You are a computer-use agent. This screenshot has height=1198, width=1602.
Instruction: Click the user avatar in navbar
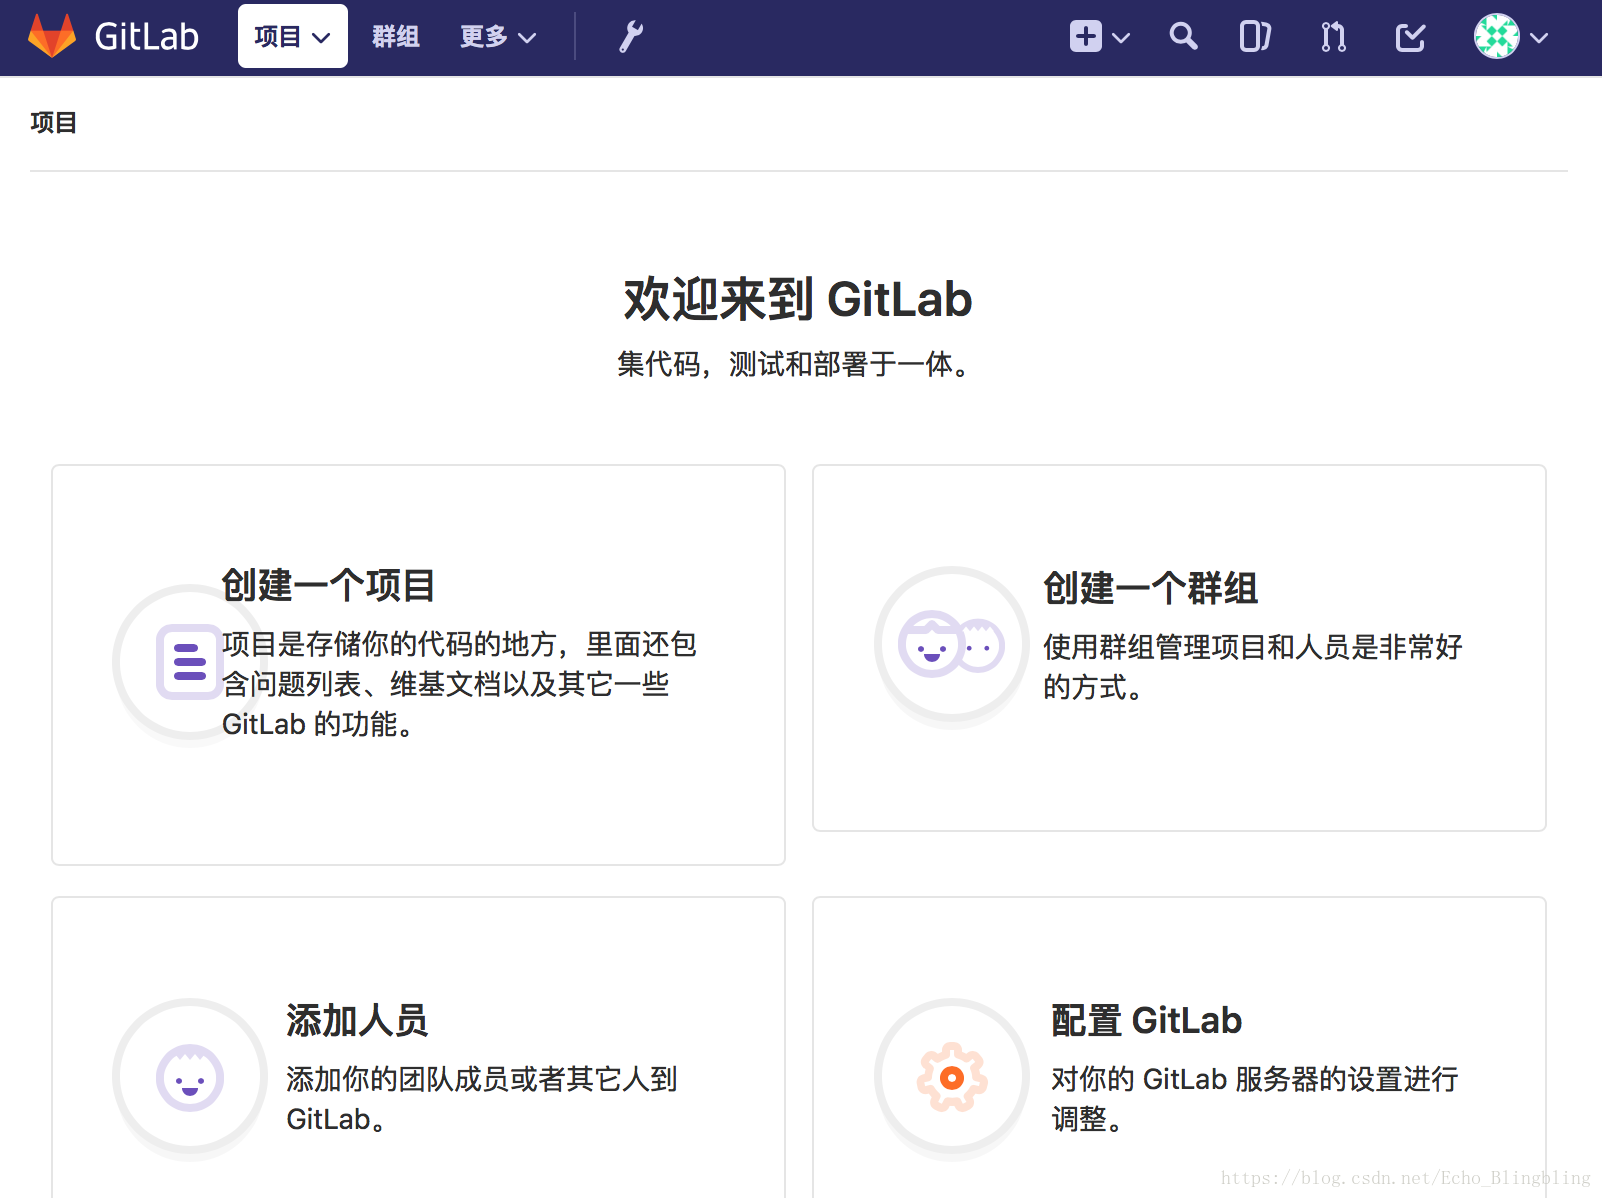tap(1496, 37)
